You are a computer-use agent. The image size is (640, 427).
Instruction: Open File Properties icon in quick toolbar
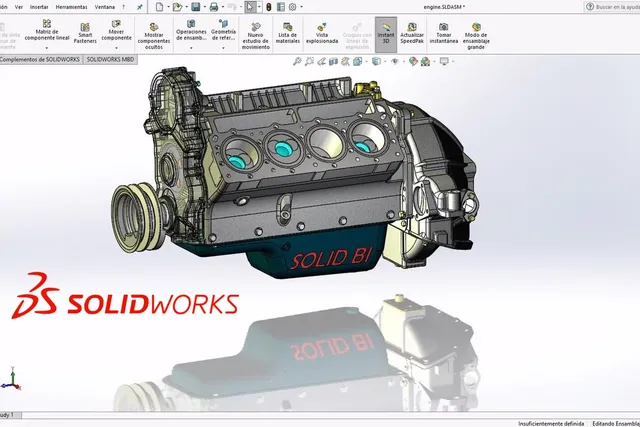tap(281, 7)
